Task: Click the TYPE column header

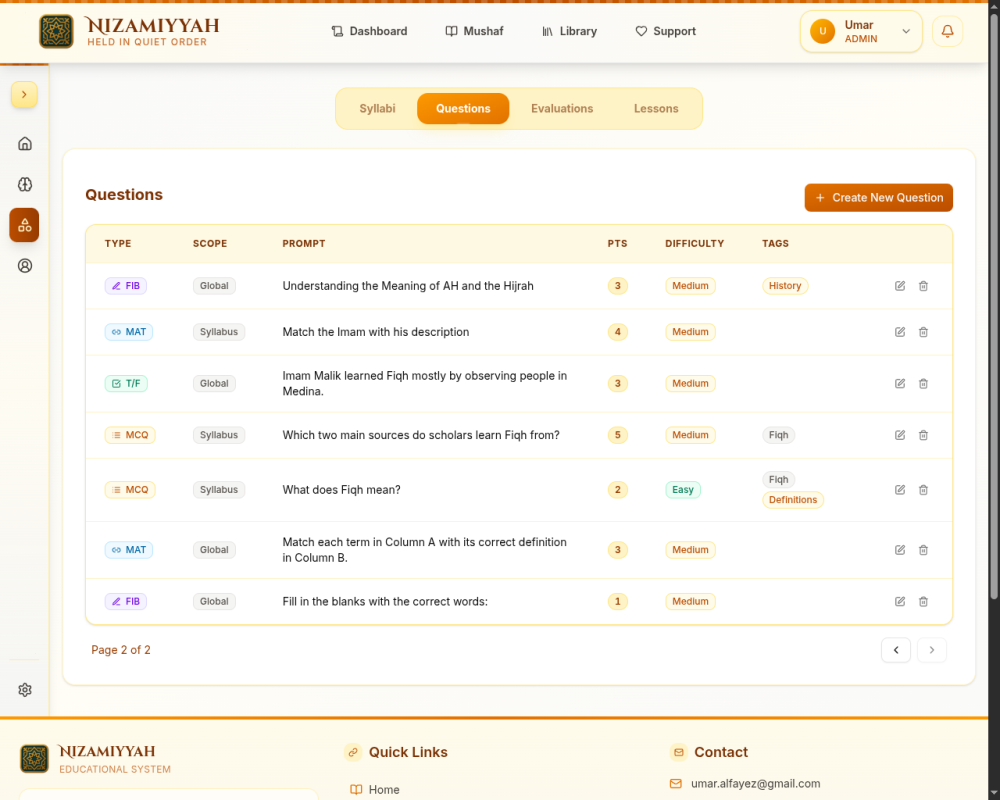Action: pyautogui.click(x=118, y=244)
